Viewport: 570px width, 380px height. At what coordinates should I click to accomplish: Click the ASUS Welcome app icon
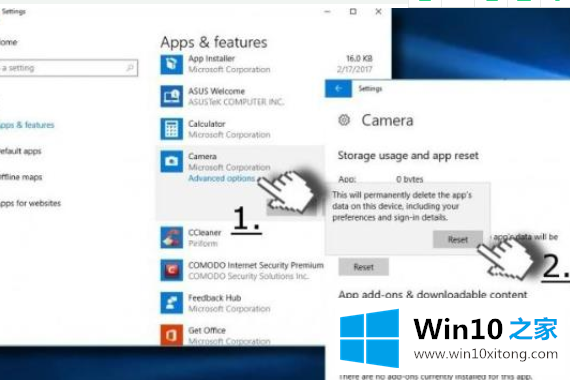coord(171,96)
